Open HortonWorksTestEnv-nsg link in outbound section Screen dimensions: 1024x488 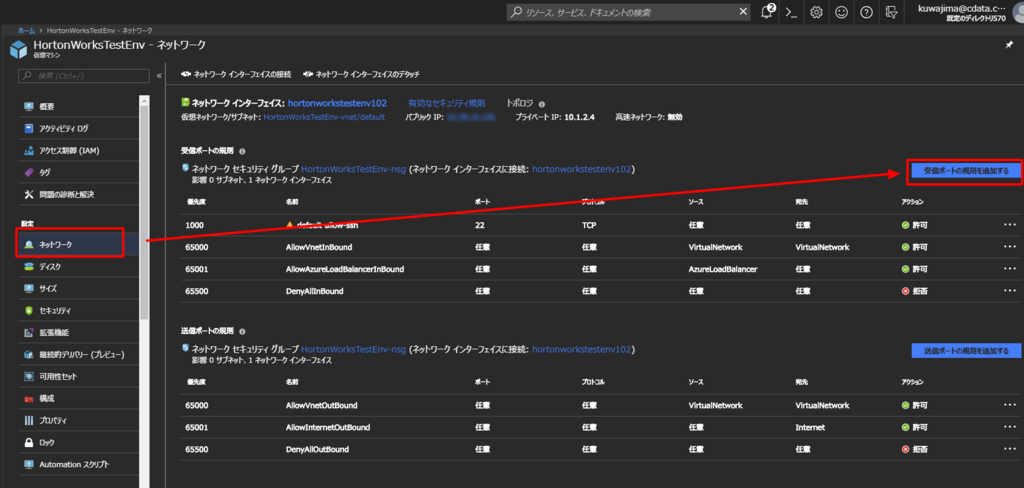(353, 349)
